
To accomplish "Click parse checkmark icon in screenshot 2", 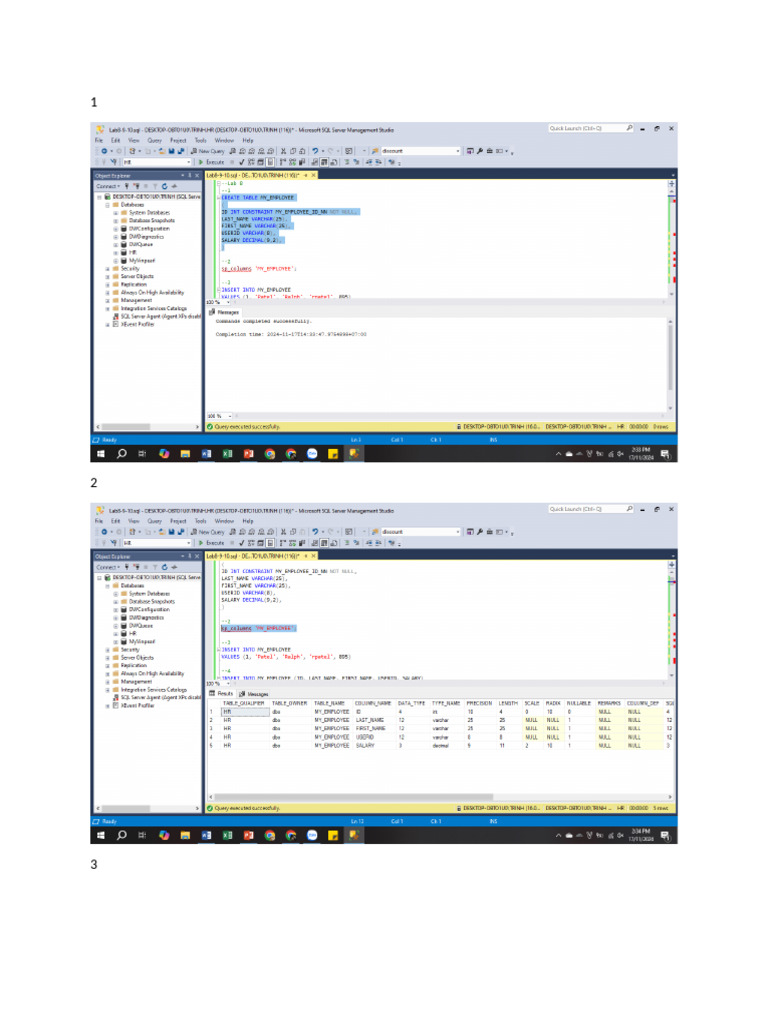I will click(x=242, y=543).
